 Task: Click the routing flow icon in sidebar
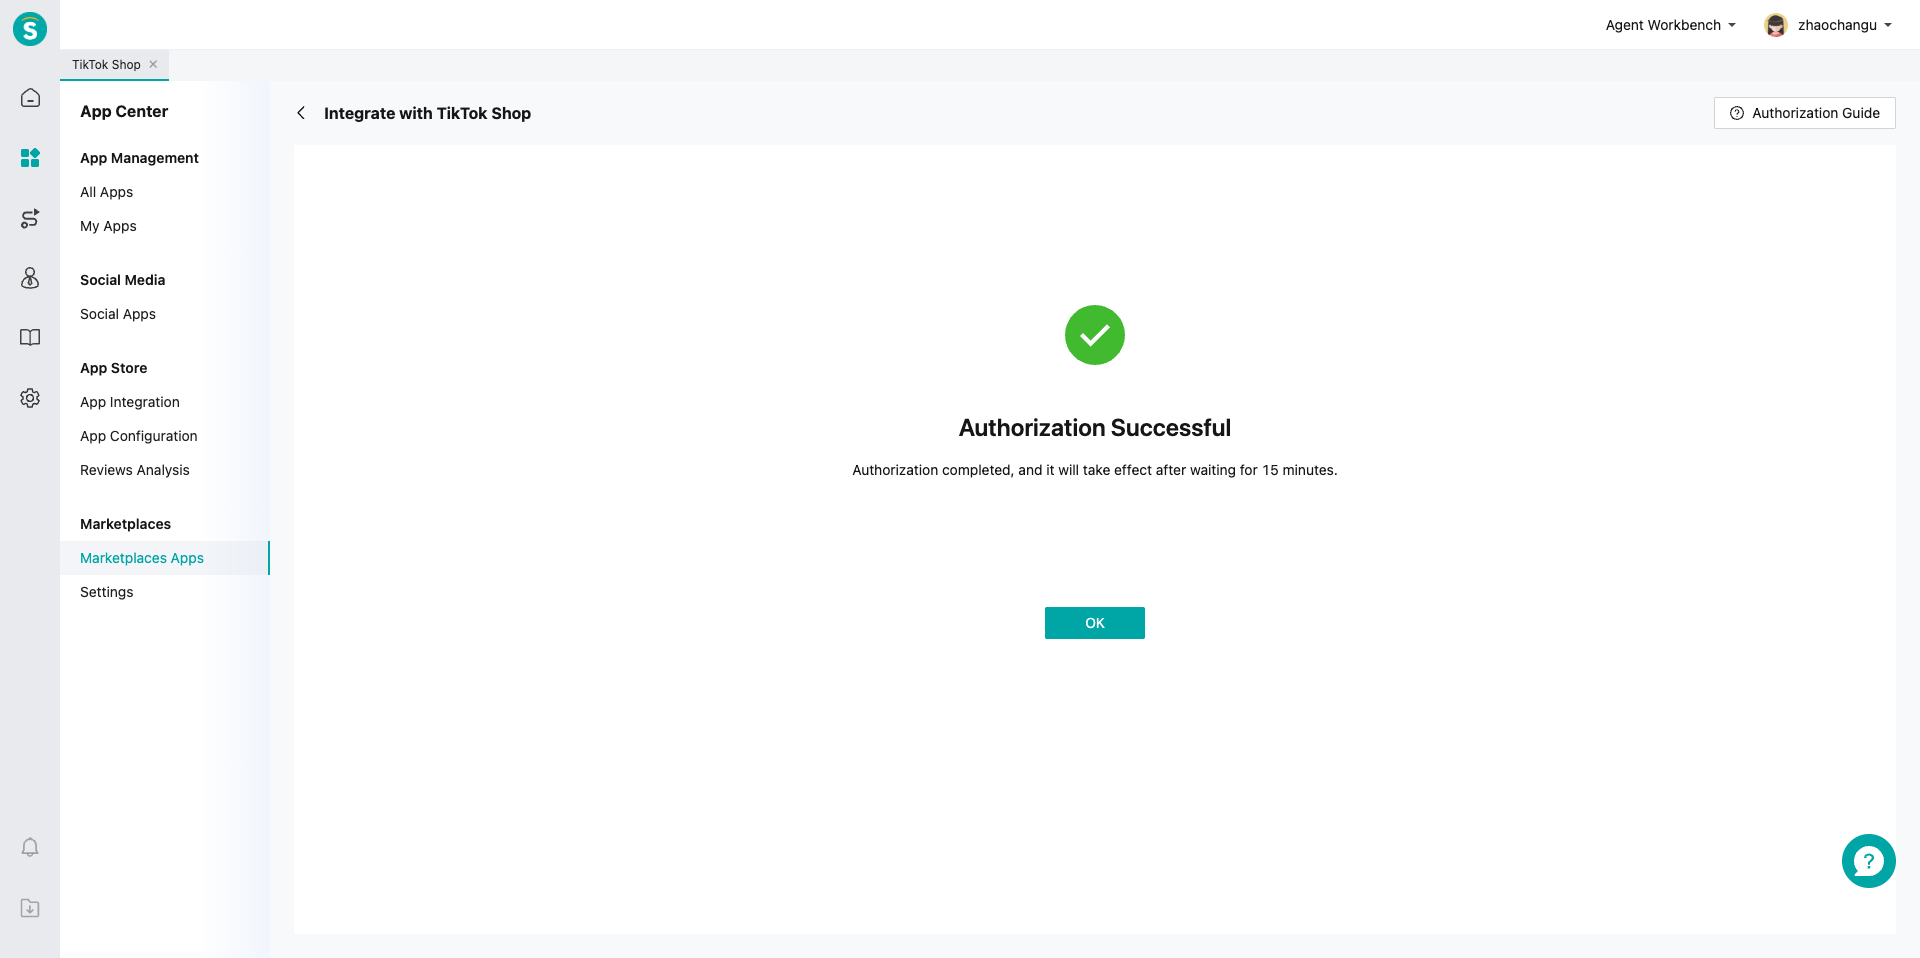pos(30,218)
